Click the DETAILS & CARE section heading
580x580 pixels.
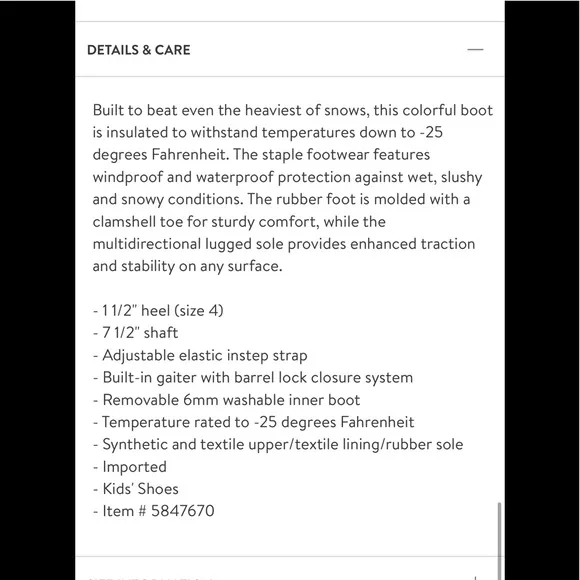pos(139,50)
